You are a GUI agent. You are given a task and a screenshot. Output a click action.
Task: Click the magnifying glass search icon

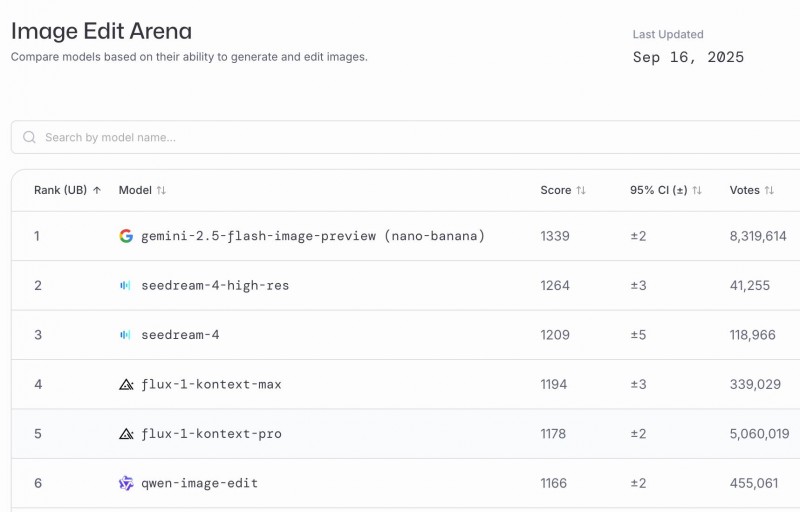click(30, 138)
